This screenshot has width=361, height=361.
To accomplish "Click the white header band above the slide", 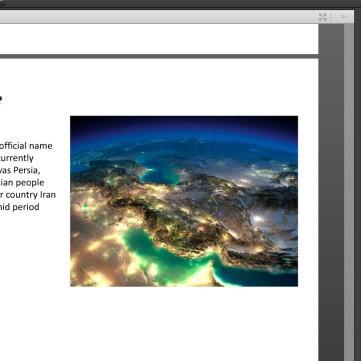I will coord(159,39).
